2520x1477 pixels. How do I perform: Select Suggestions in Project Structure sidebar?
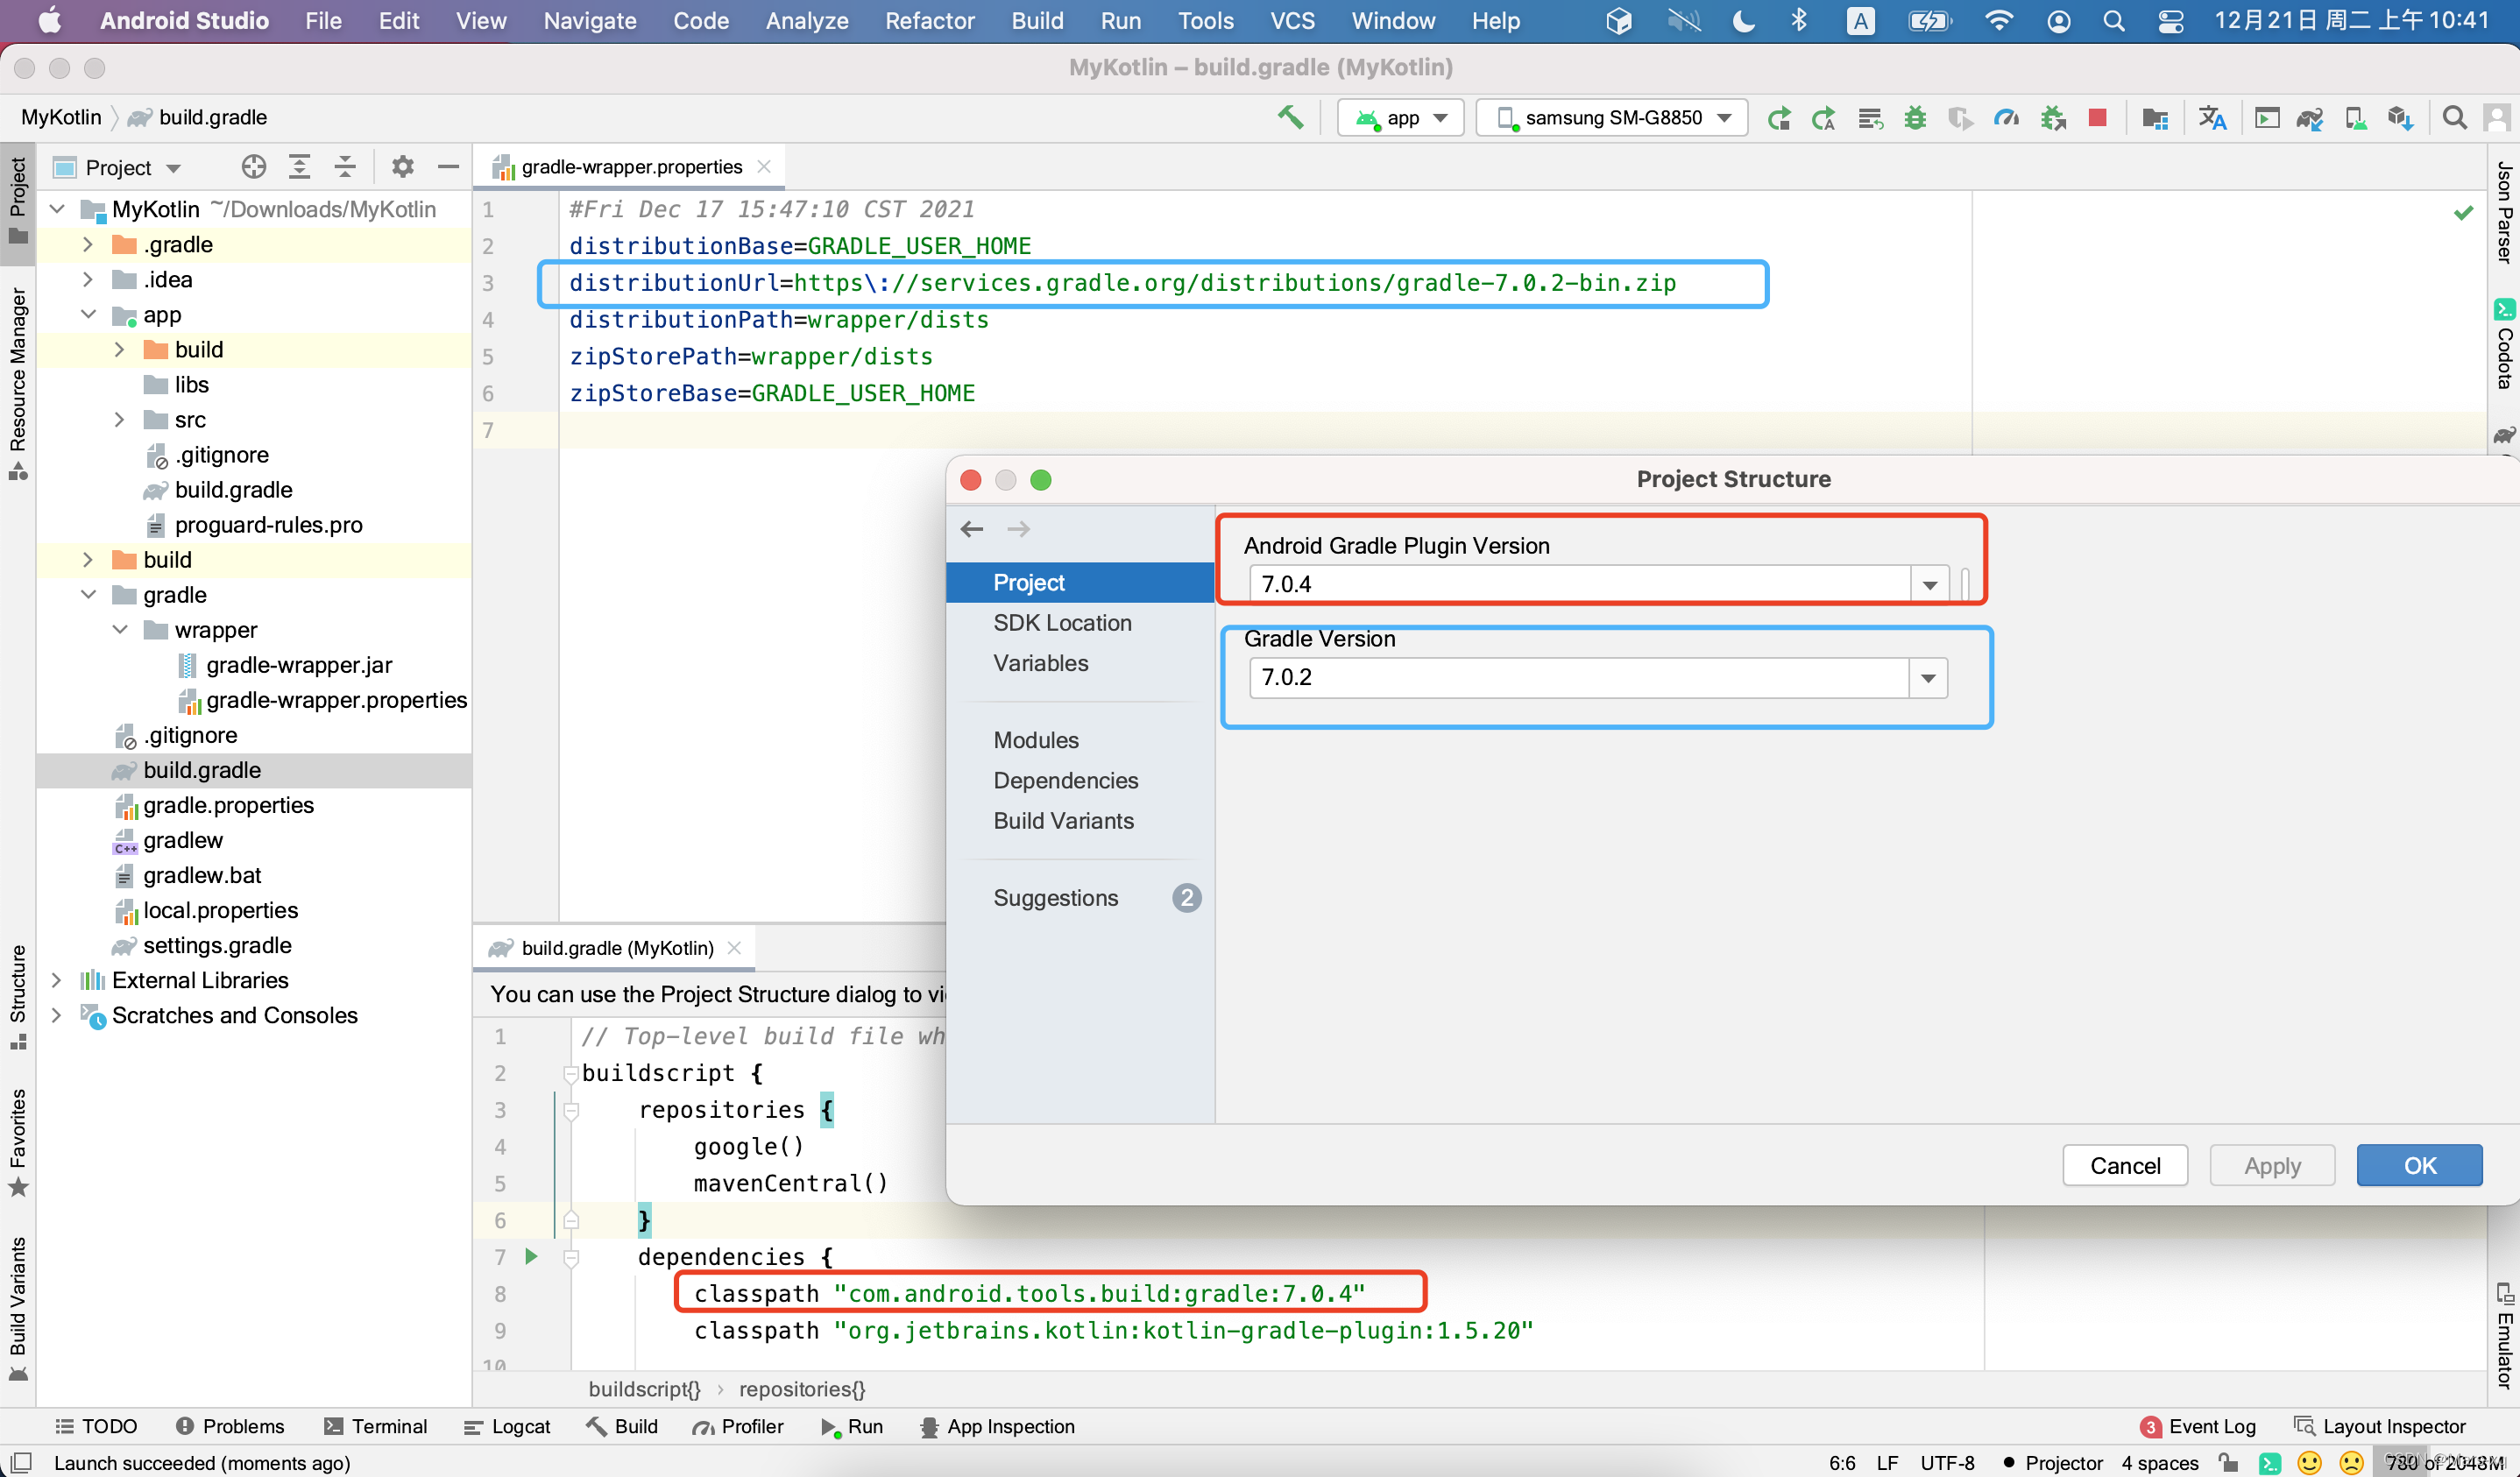click(1055, 898)
